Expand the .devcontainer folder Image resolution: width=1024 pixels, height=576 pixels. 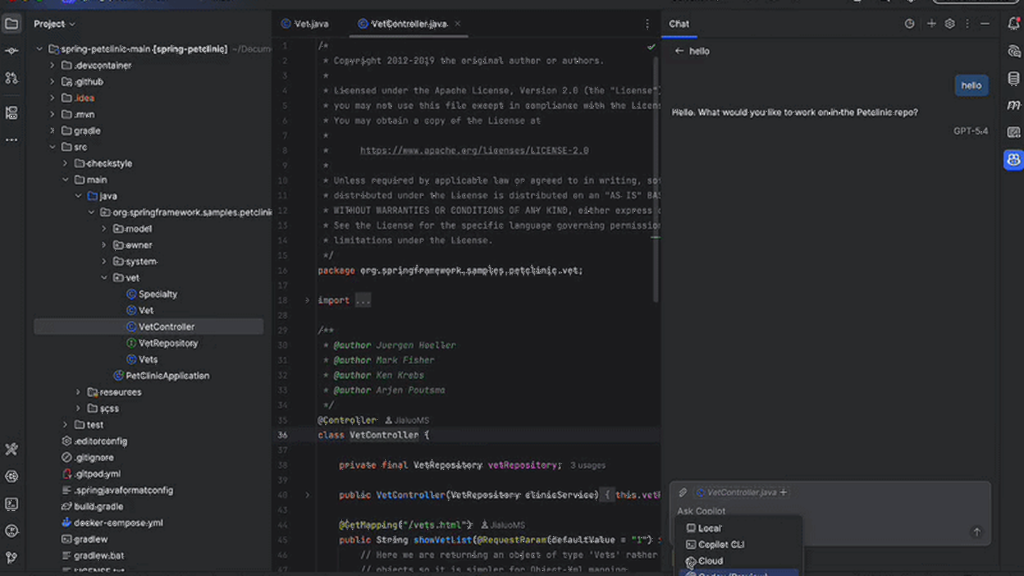(52, 65)
